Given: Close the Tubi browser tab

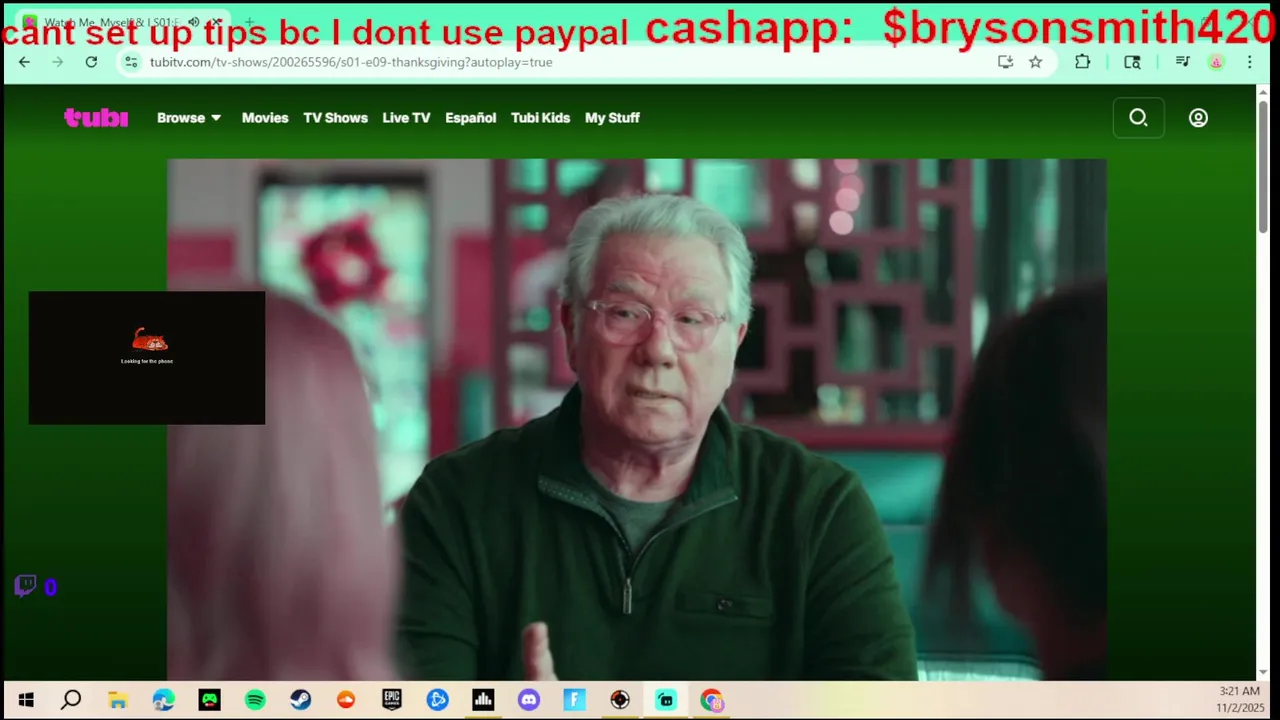Looking at the screenshot, I should point(215,22).
